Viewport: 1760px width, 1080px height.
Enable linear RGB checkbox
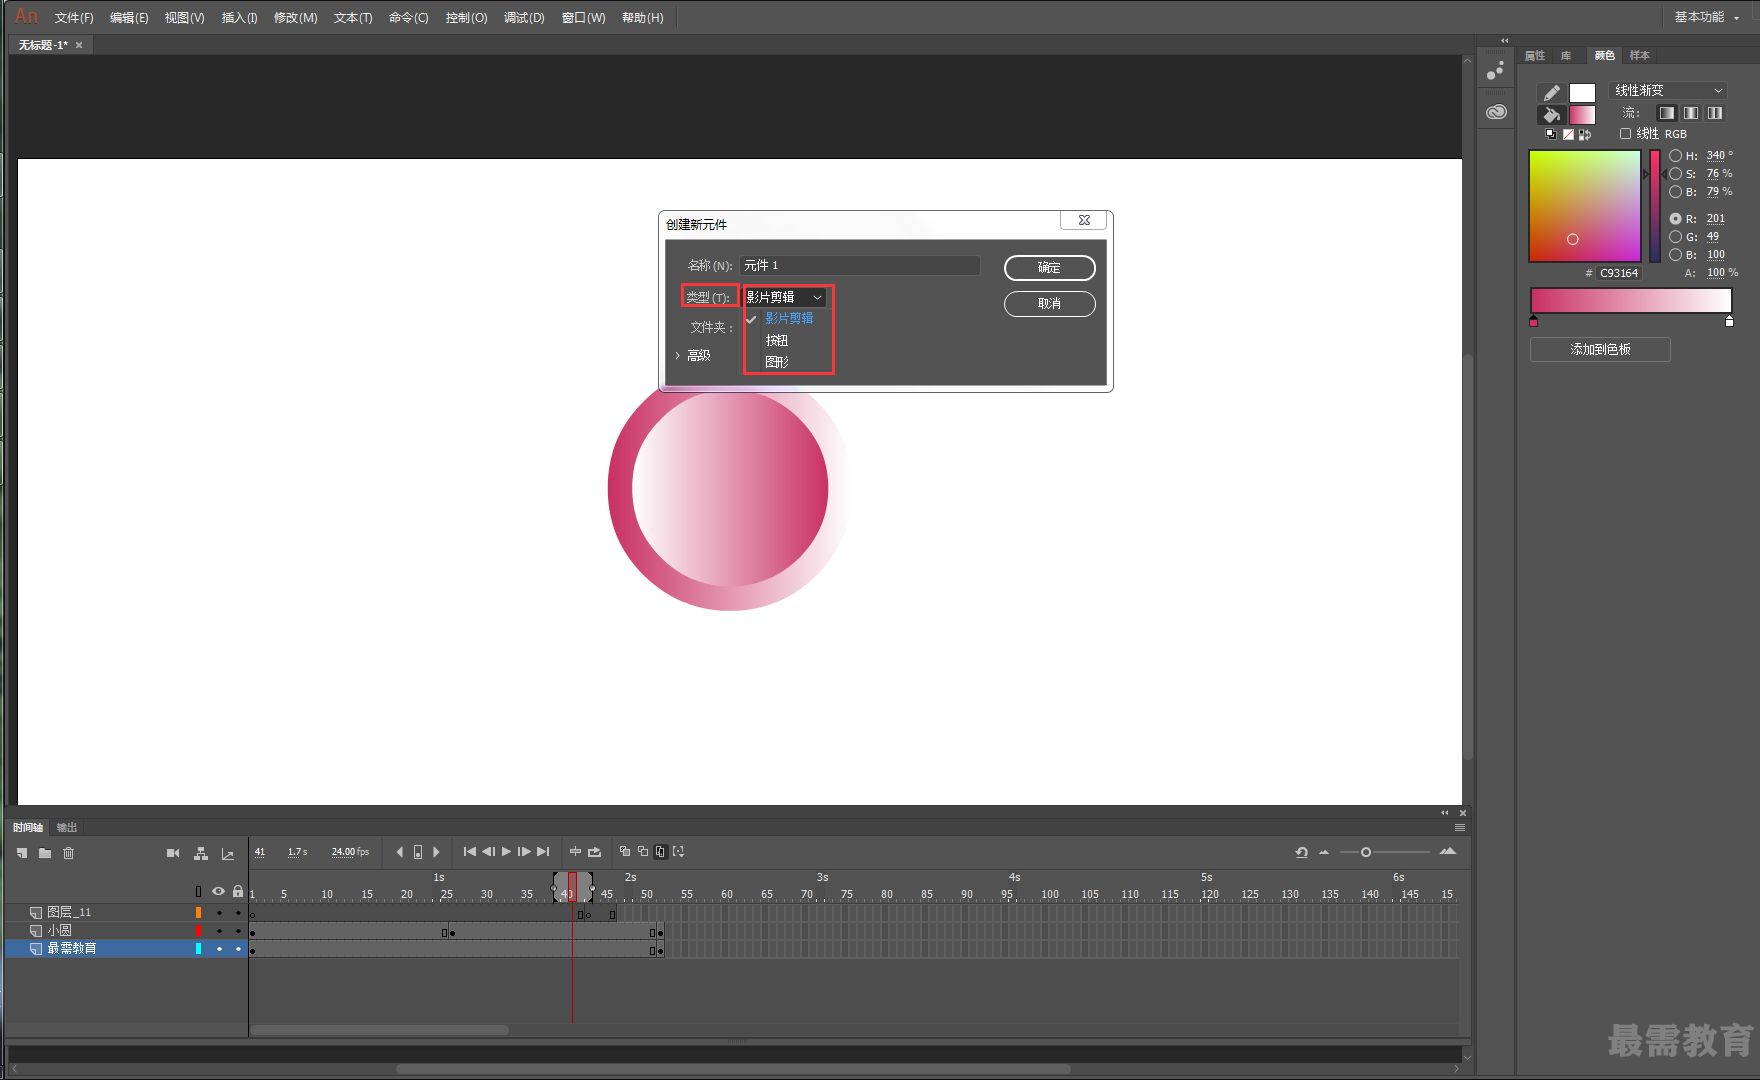point(1625,134)
